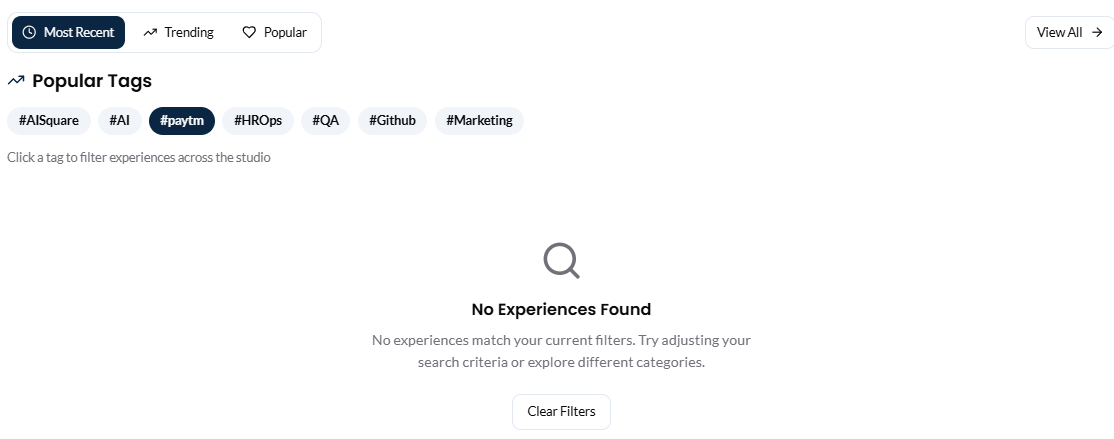The width and height of the screenshot is (1114, 439).
Task: Switch to the Trending tab
Action: pos(178,33)
